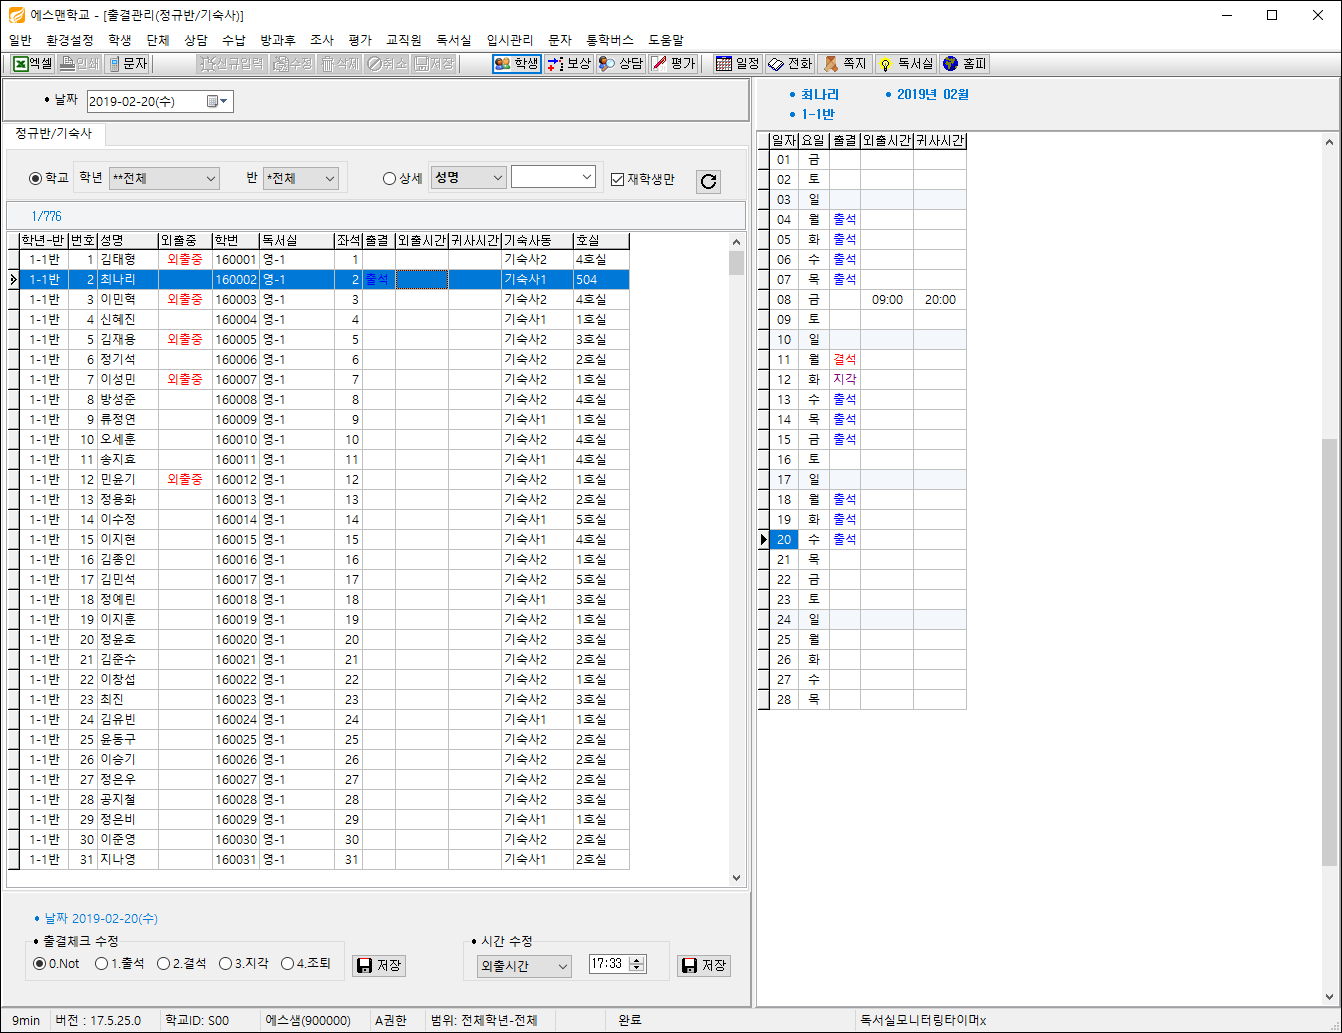Open the 일정 calendar toolbar button
Image resolution: width=1342 pixels, height=1033 pixels.
tap(738, 64)
